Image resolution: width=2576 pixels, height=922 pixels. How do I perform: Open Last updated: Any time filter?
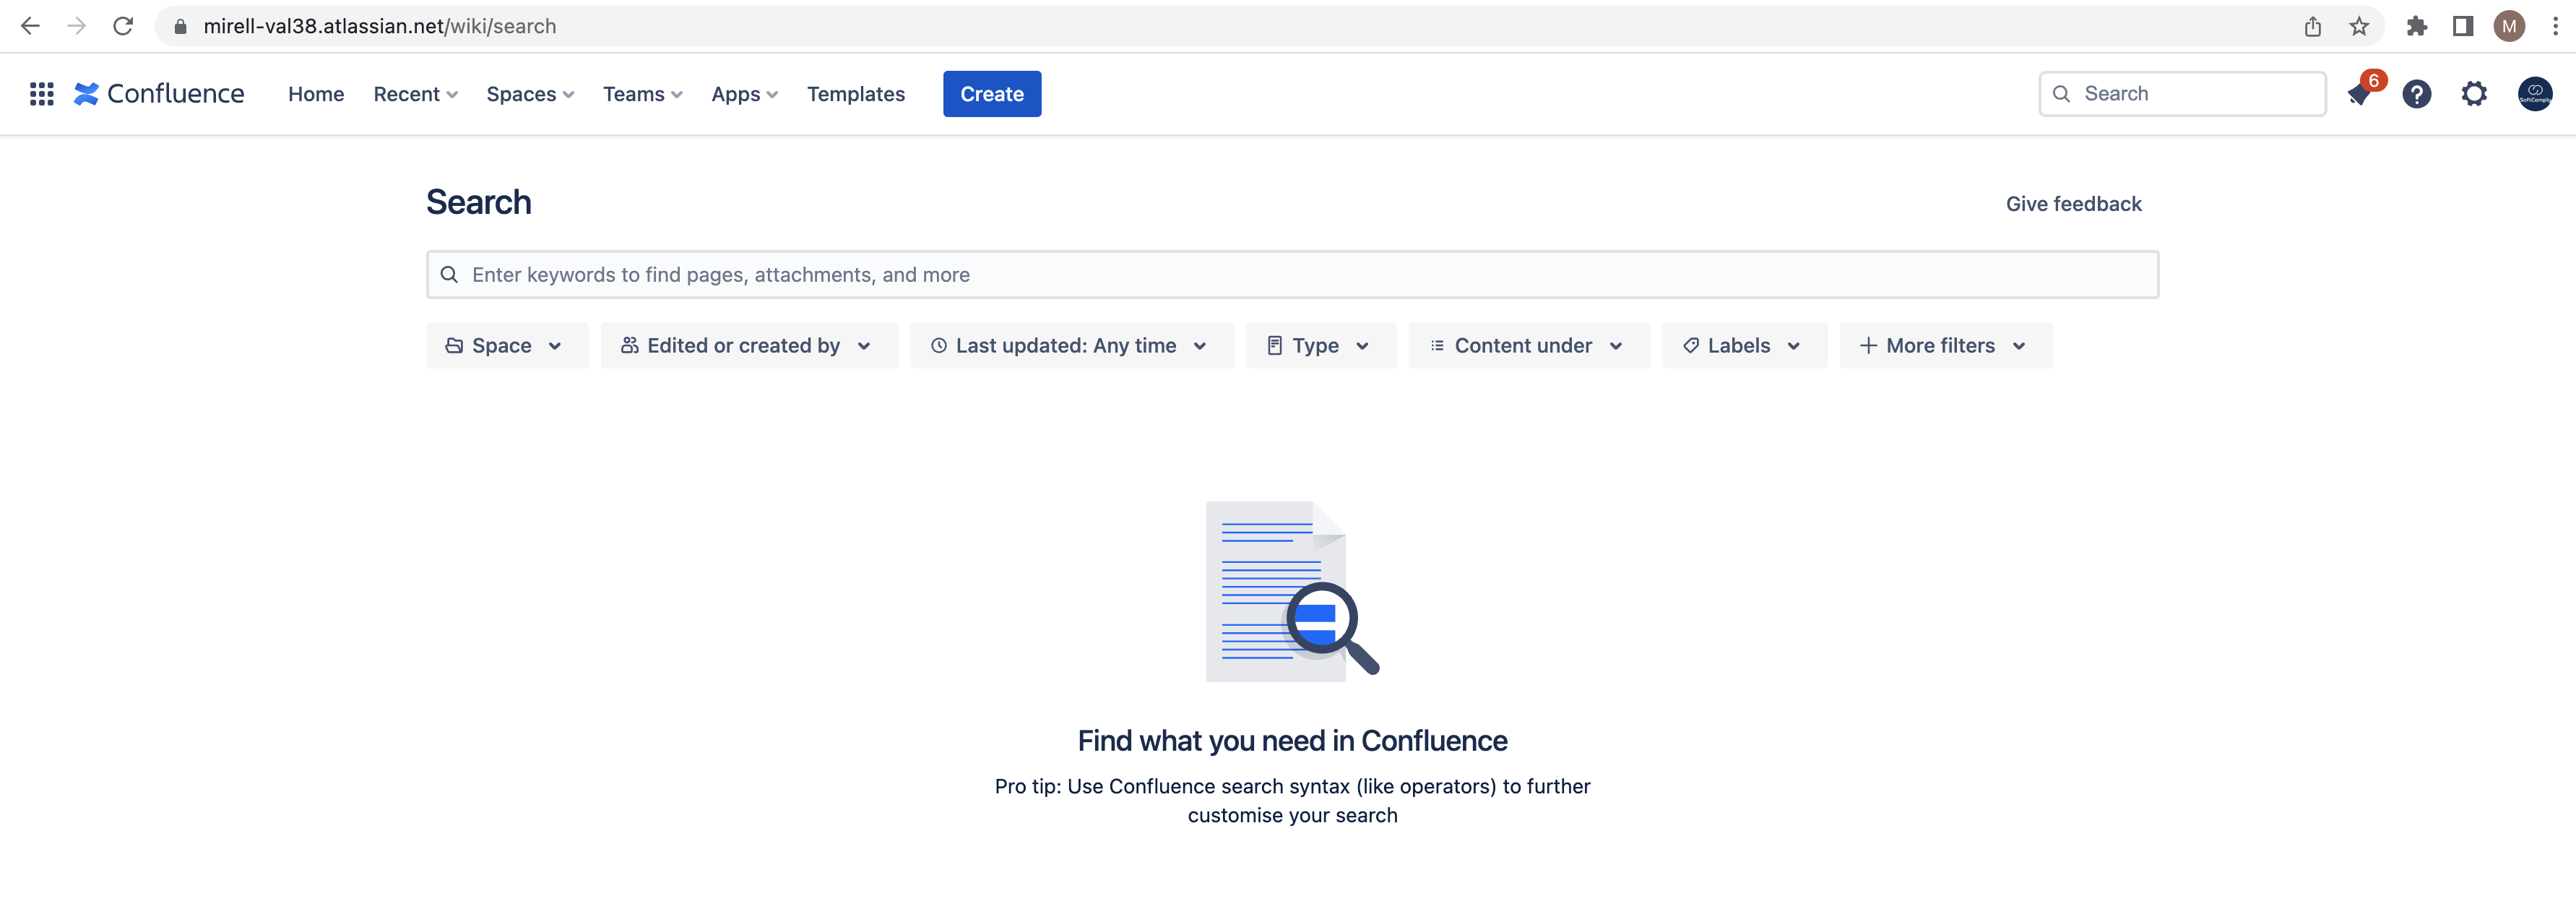[x=1071, y=345]
